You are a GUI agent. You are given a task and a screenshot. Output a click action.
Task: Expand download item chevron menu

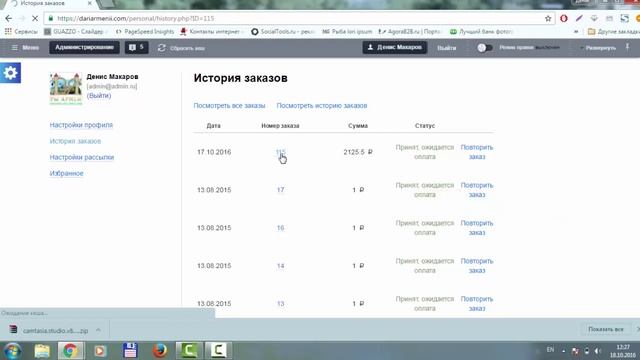point(98,330)
